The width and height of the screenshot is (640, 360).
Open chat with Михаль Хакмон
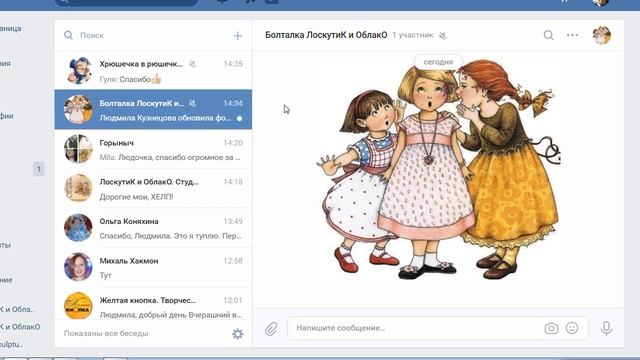click(153, 267)
